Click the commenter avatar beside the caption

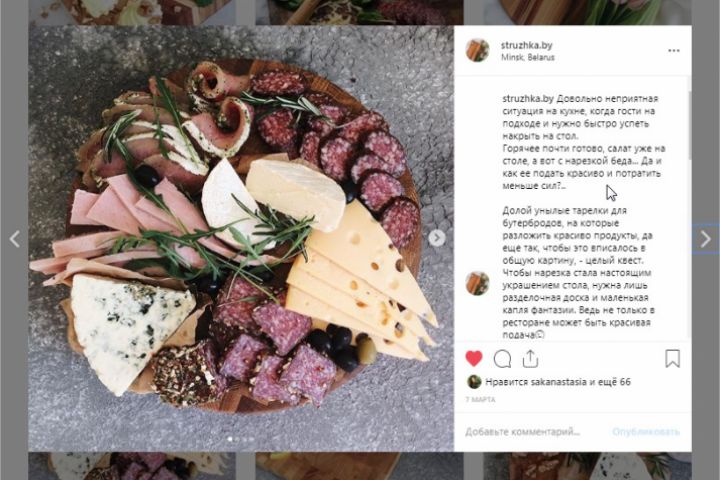click(x=478, y=283)
